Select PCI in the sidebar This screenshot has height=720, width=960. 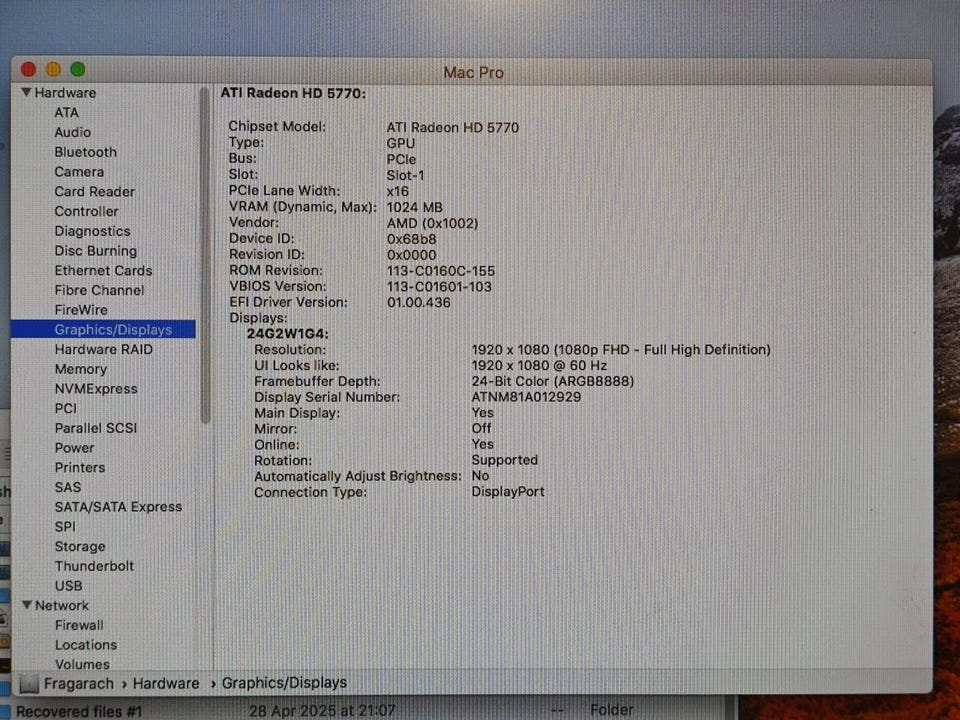coord(66,408)
